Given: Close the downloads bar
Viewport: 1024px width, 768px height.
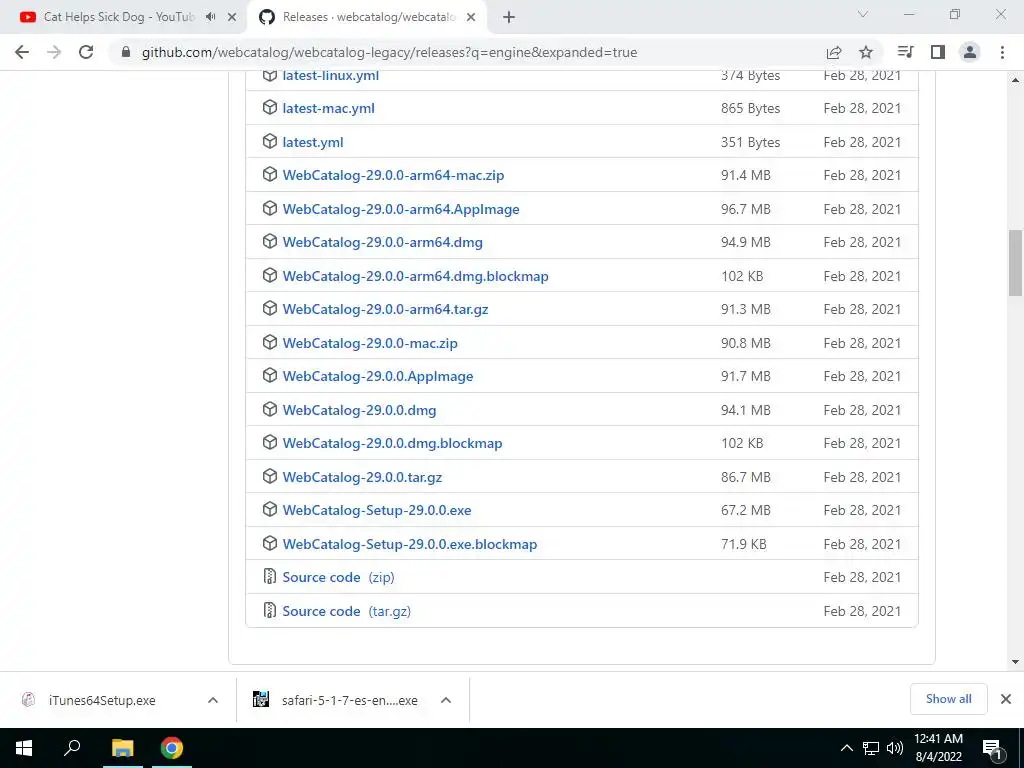Looking at the screenshot, I should click(1006, 699).
